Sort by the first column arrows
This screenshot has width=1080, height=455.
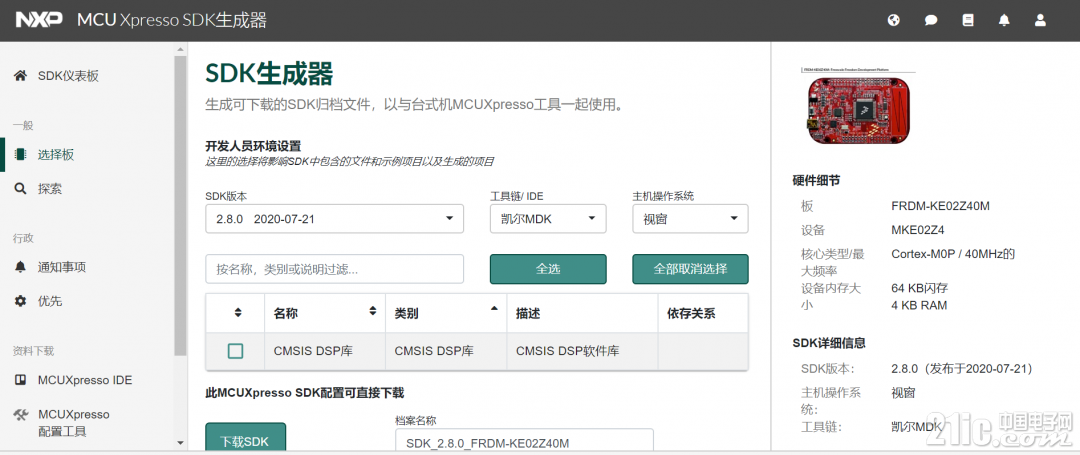coord(238,313)
